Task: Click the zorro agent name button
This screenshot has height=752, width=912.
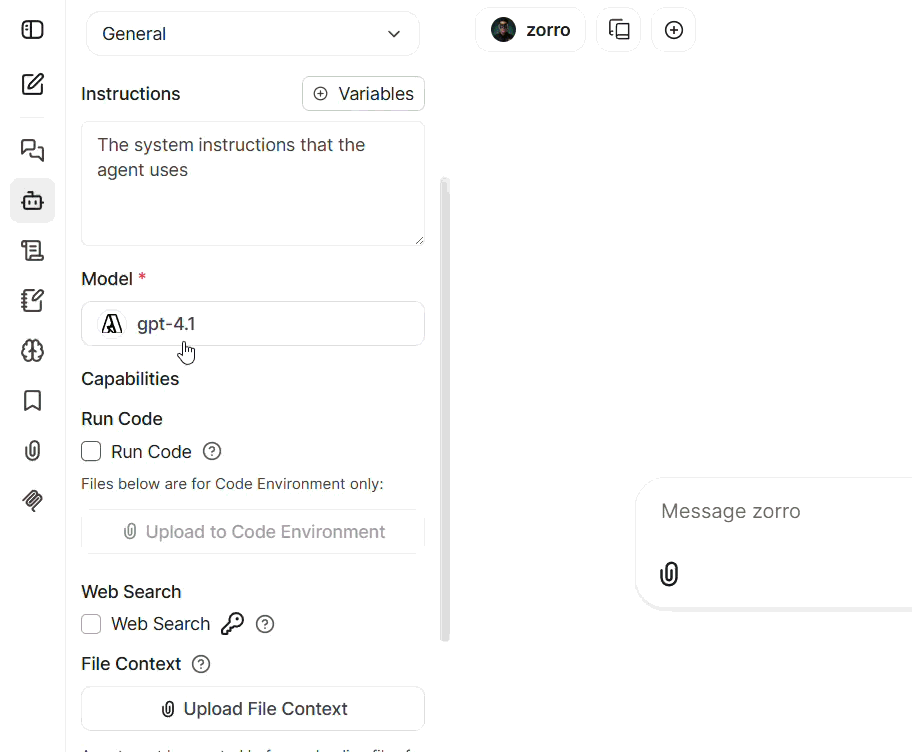Action: [530, 30]
